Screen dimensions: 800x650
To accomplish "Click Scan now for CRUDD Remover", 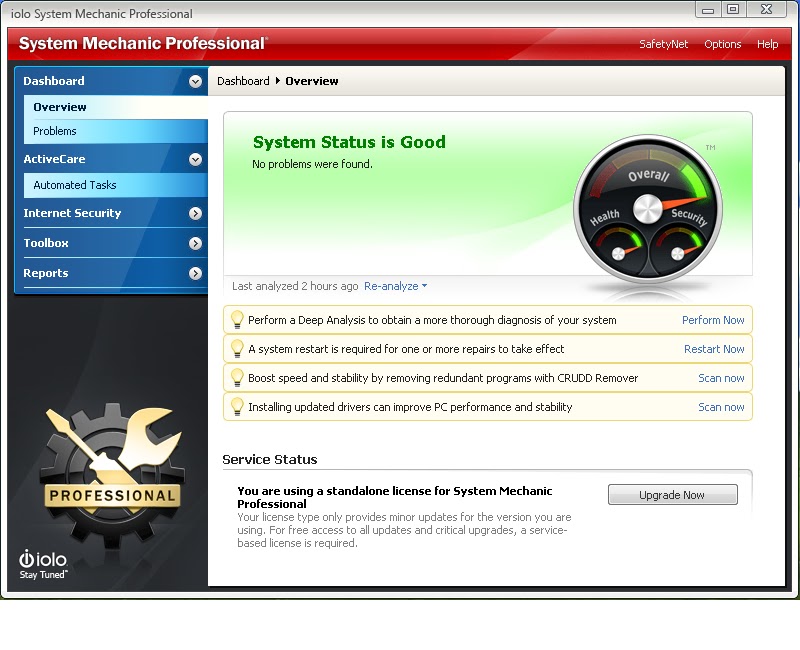I will coord(721,378).
